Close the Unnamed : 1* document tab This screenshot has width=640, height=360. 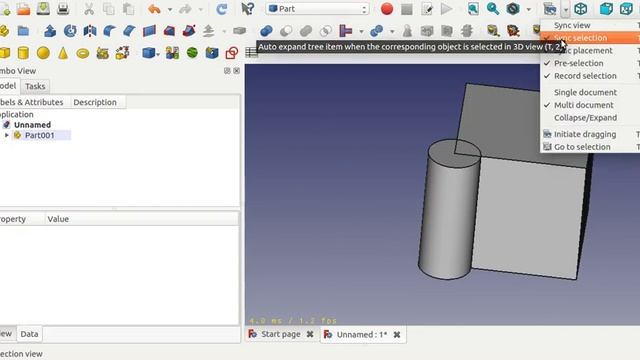[x=397, y=335]
